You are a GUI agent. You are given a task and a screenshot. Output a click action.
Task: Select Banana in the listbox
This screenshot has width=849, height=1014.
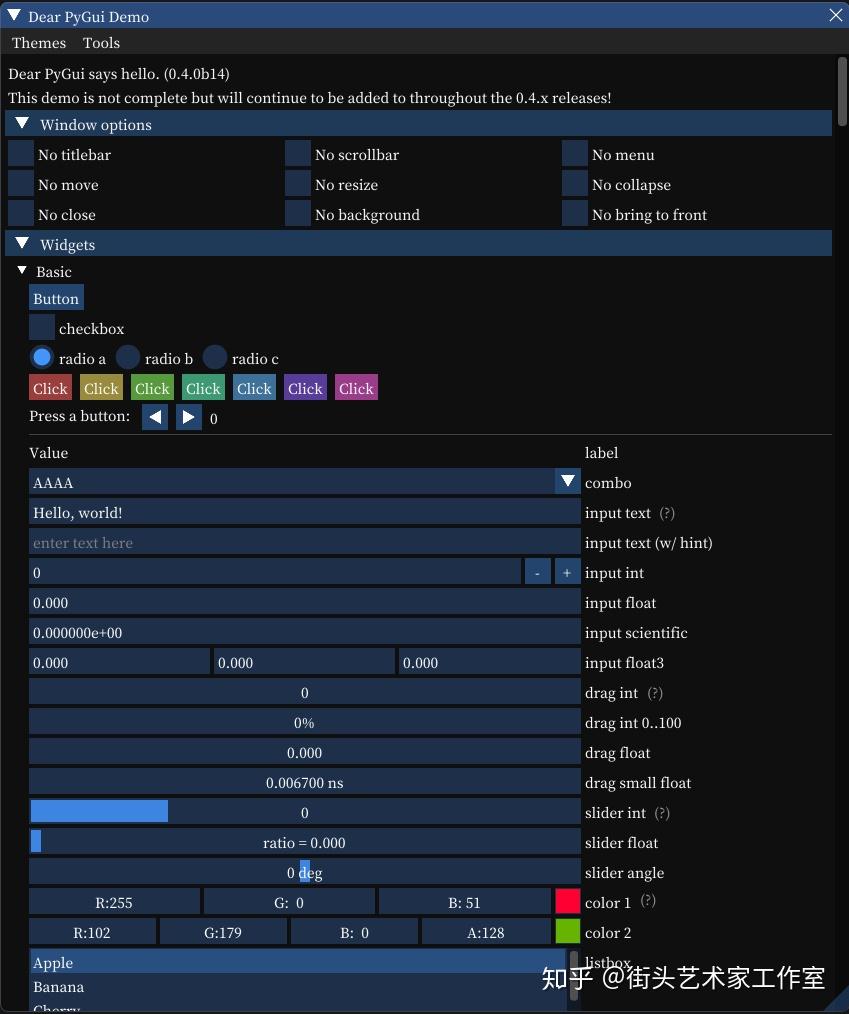click(58, 987)
